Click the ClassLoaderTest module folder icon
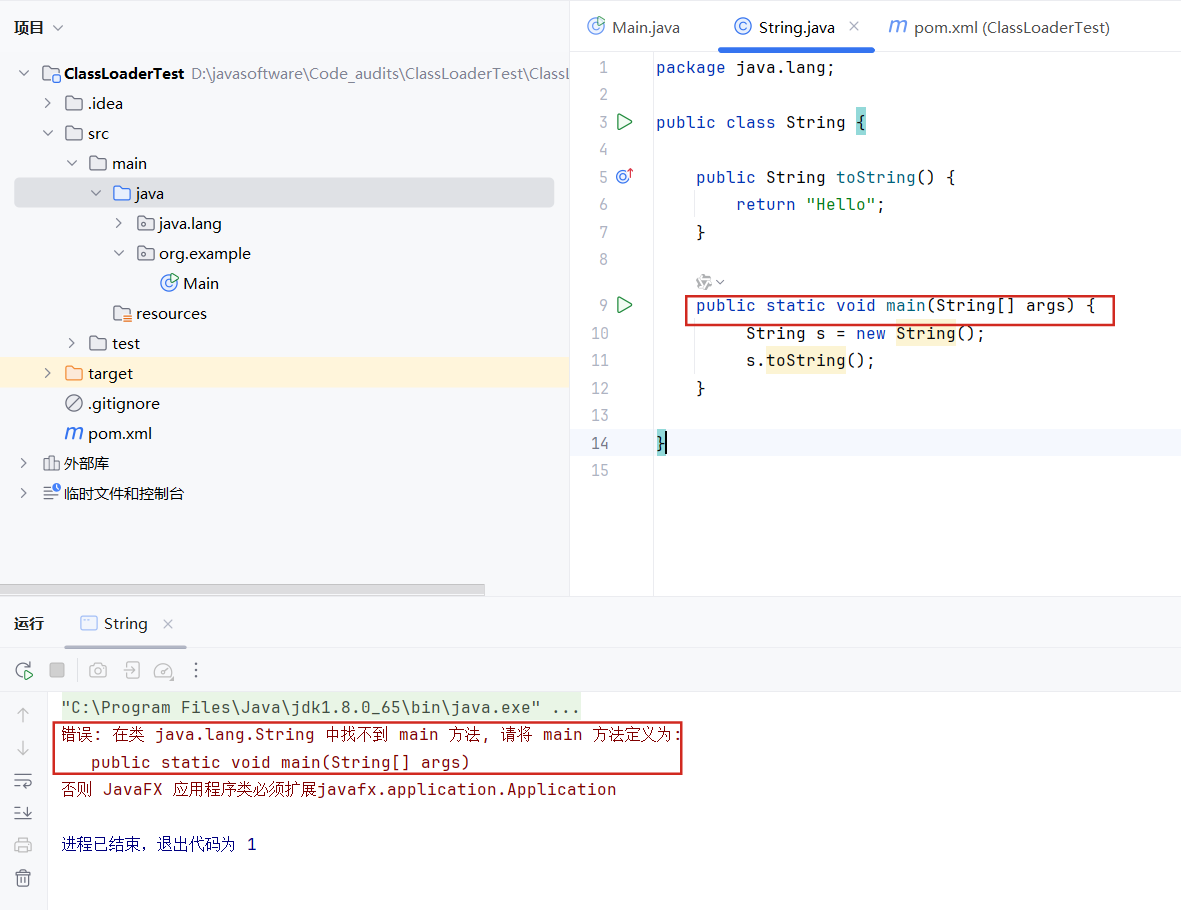 pyautogui.click(x=51, y=73)
